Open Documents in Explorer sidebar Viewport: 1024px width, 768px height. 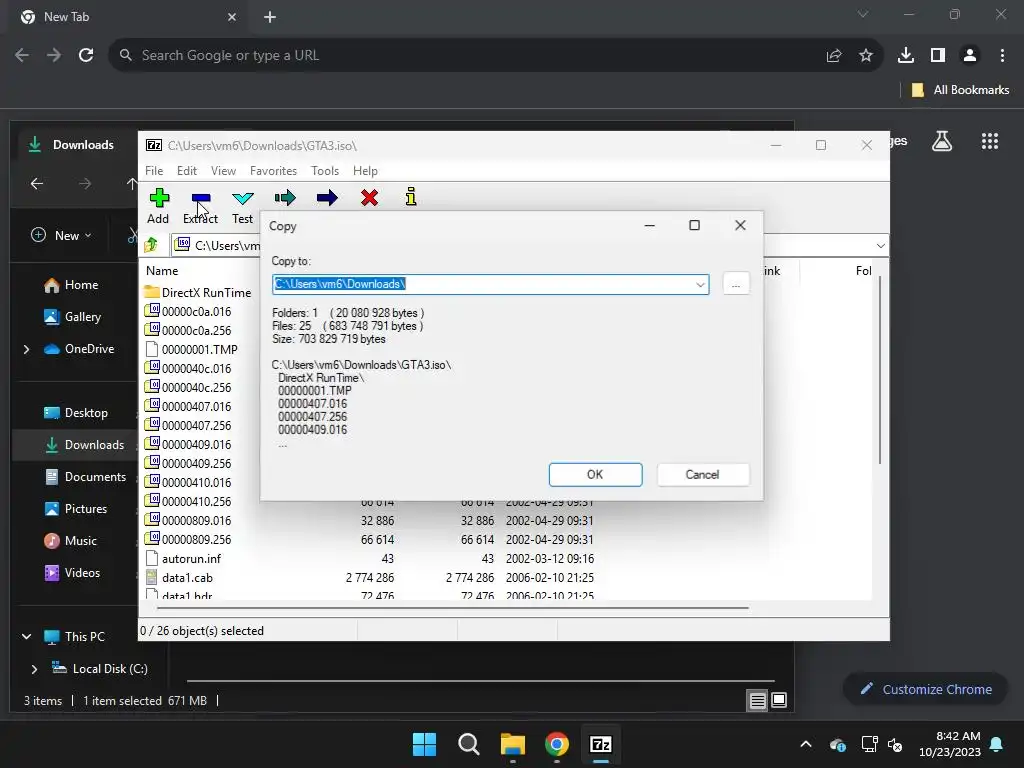pos(85,477)
